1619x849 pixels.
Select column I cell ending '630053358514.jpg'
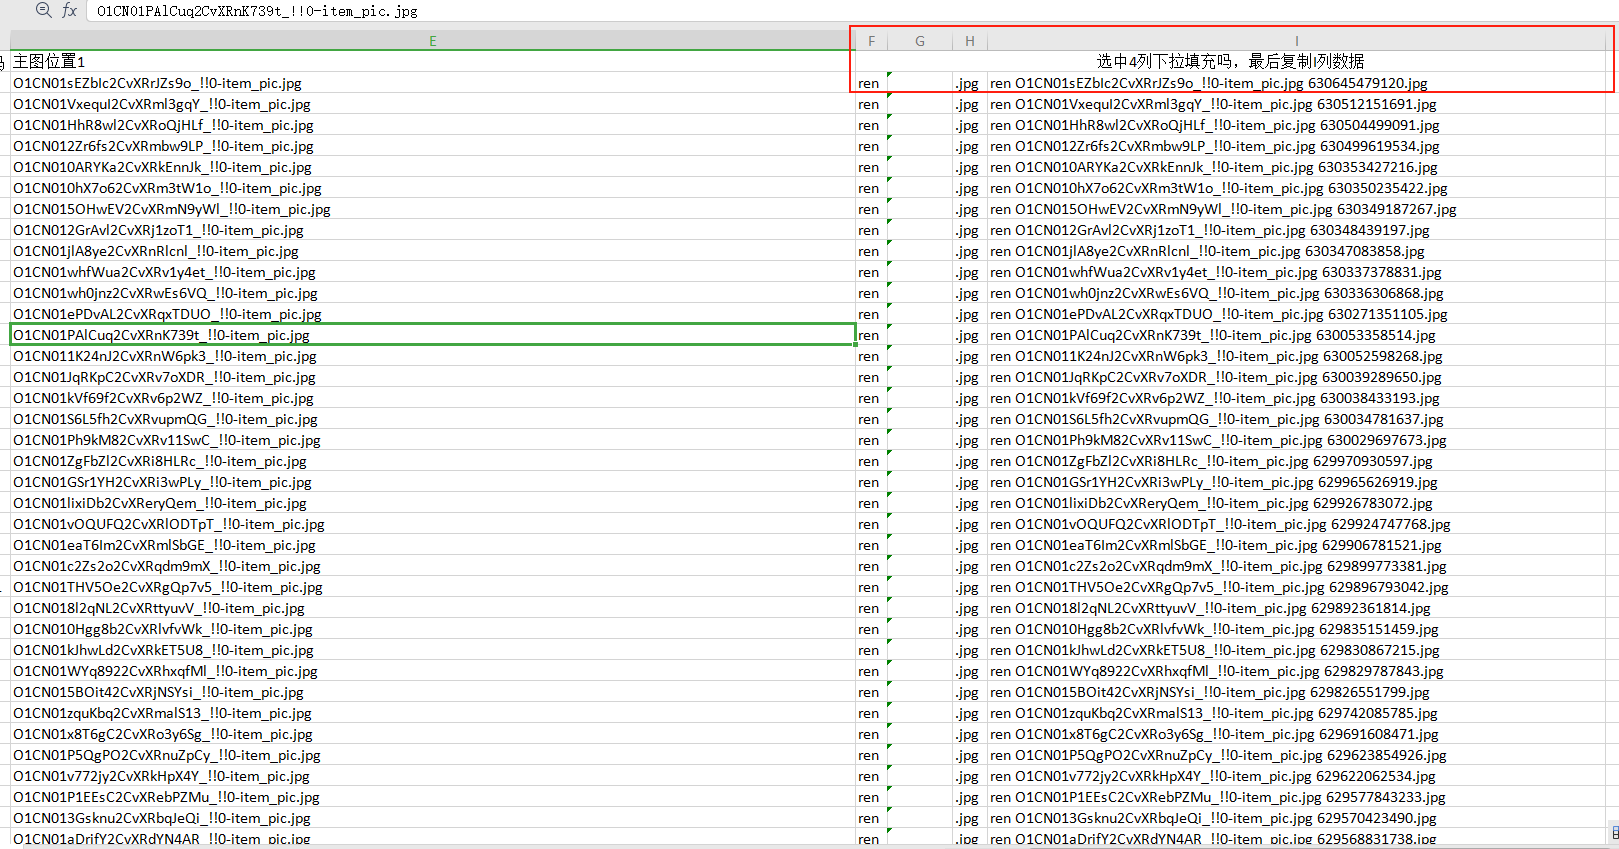1297,335
